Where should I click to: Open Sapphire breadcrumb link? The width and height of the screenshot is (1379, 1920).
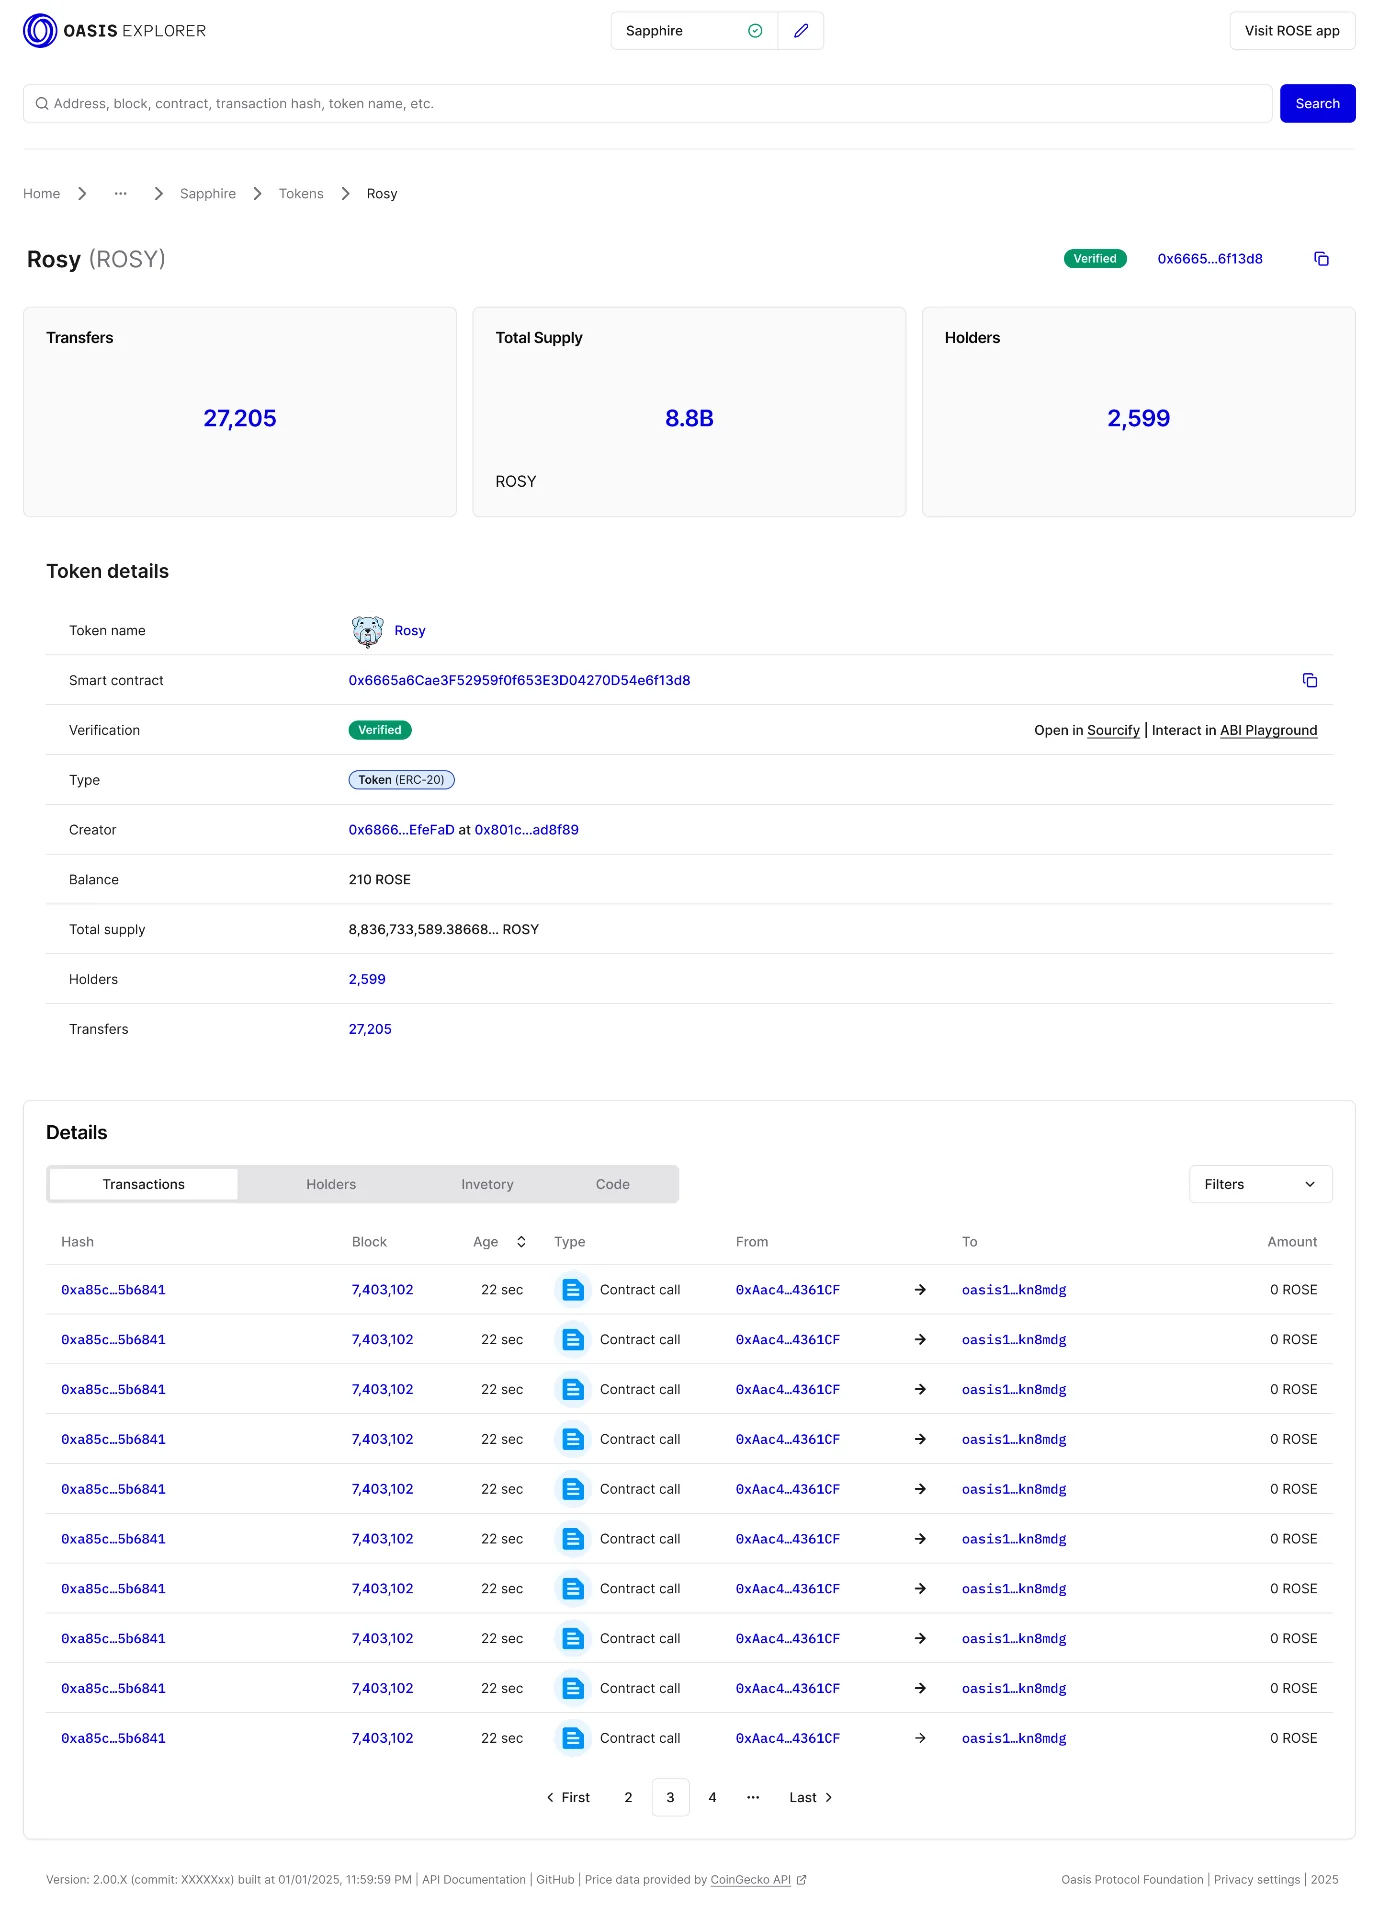tap(208, 194)
